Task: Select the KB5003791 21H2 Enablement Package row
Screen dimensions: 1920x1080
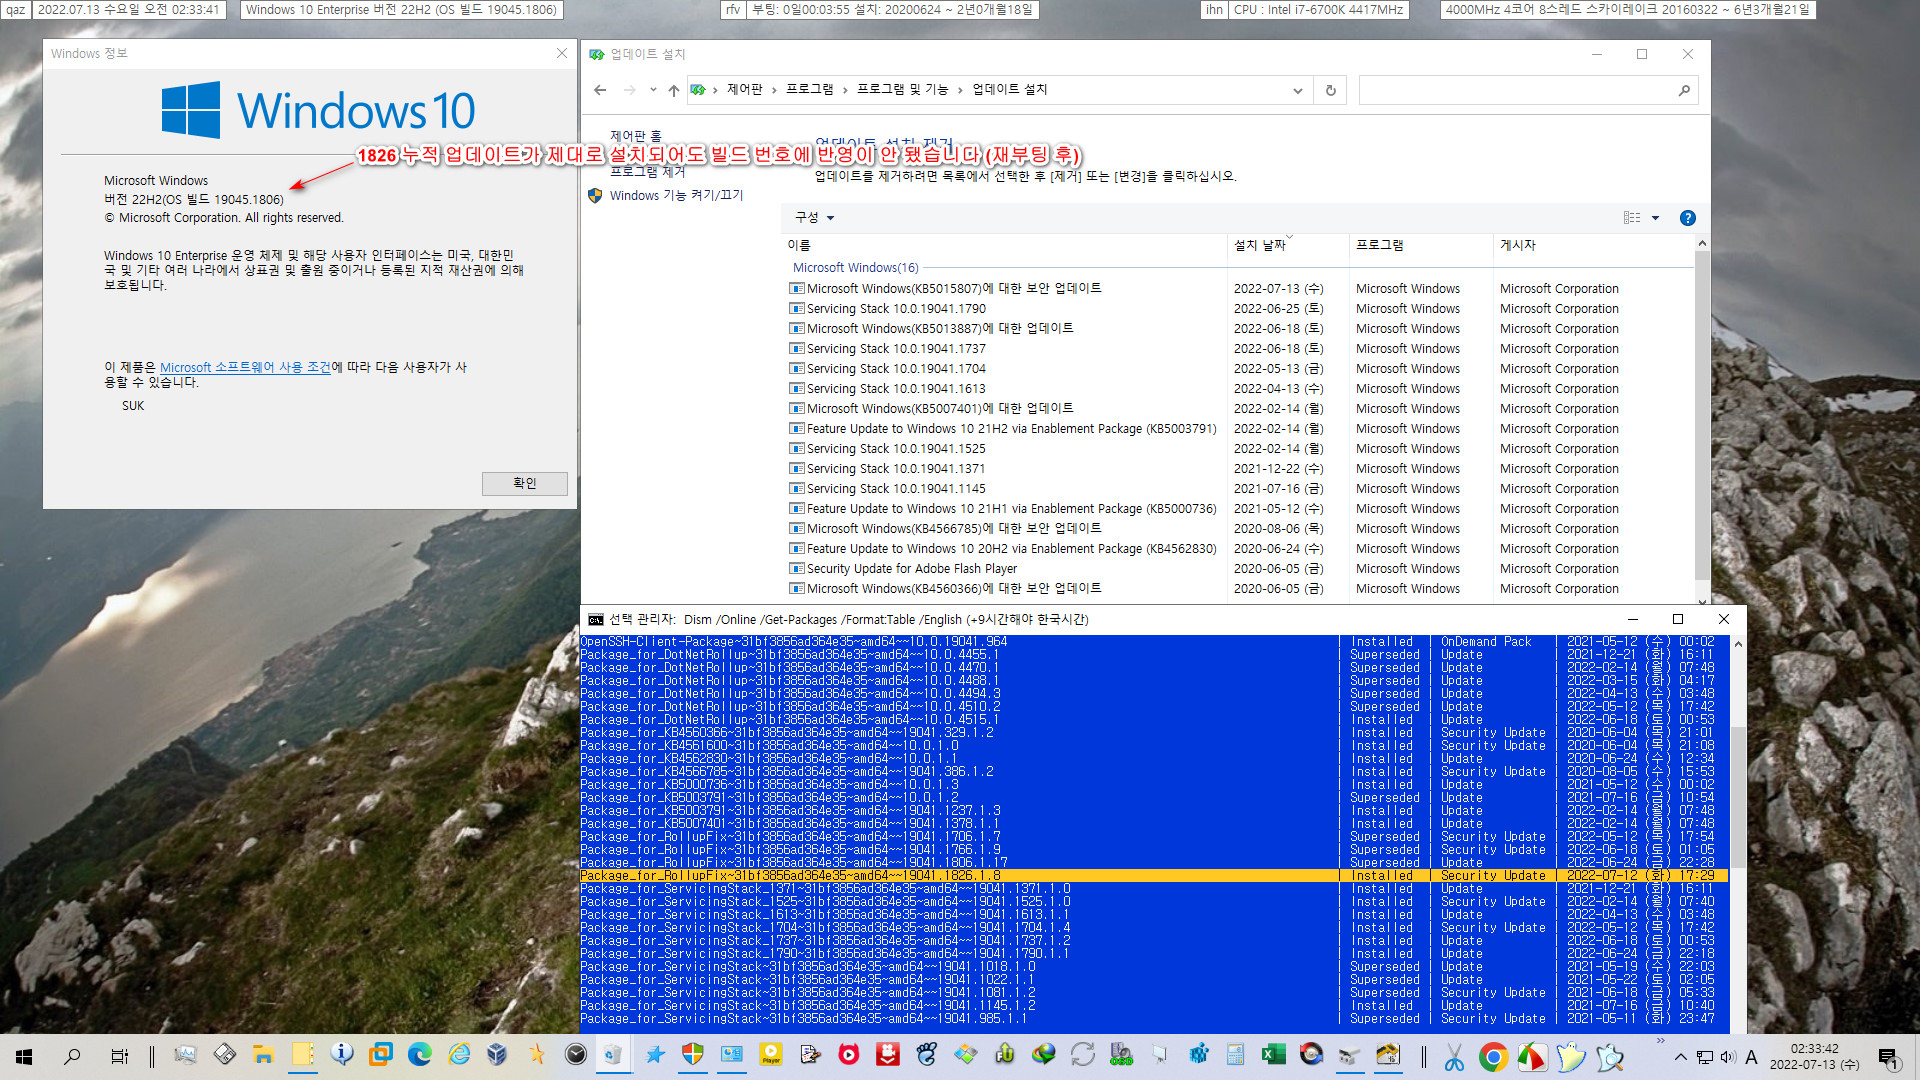Action: pos(1240,428)
